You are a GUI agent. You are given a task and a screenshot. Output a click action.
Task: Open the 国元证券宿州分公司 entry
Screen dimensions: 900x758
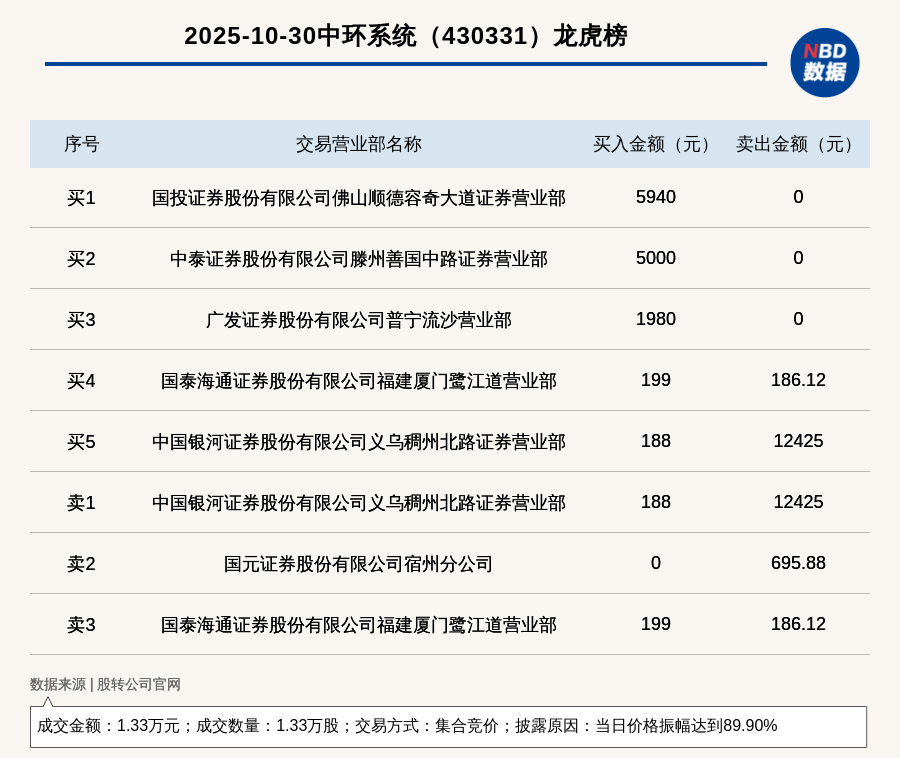pyautogui.click(x=358, y=564)
